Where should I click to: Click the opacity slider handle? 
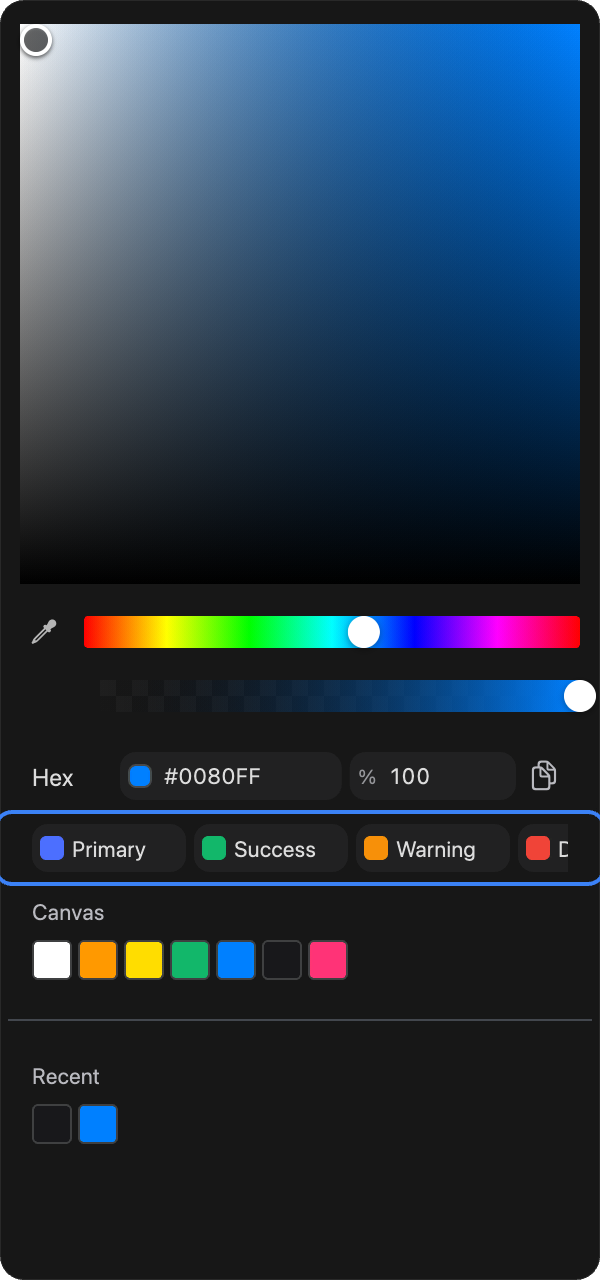click(x=580, y=696)
